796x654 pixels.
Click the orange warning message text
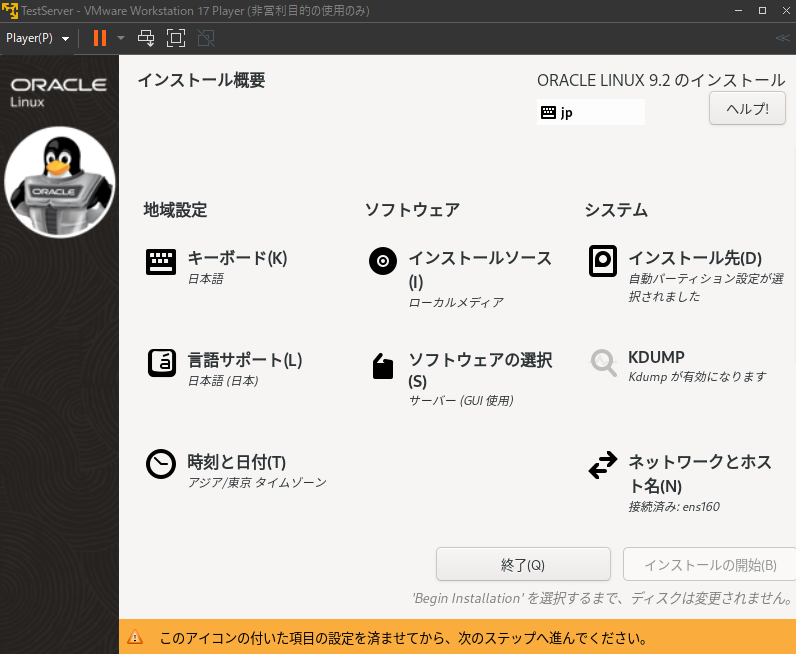point(403,638)
